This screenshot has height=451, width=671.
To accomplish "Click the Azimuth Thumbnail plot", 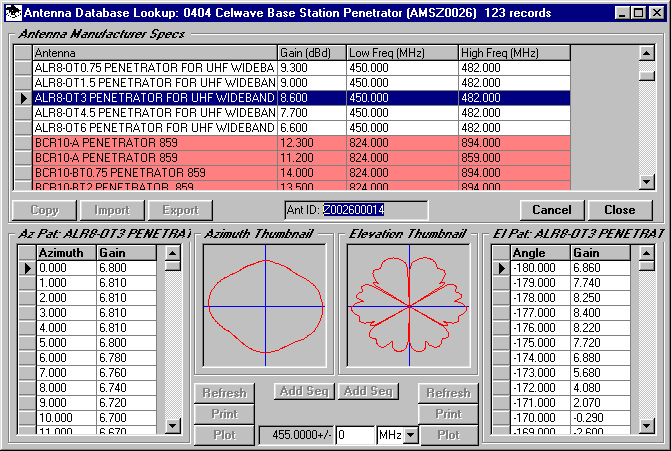I will pos(265,306).
